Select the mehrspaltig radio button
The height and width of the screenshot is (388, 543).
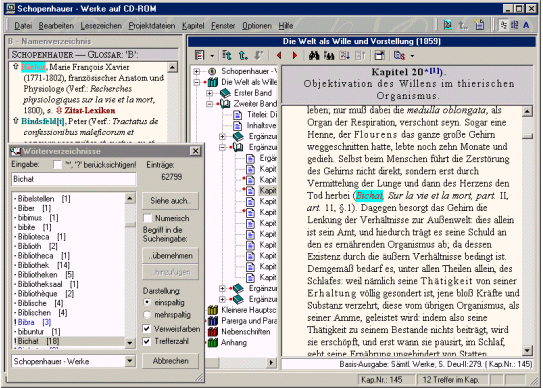pyautogui.click(x=147, y=315)
